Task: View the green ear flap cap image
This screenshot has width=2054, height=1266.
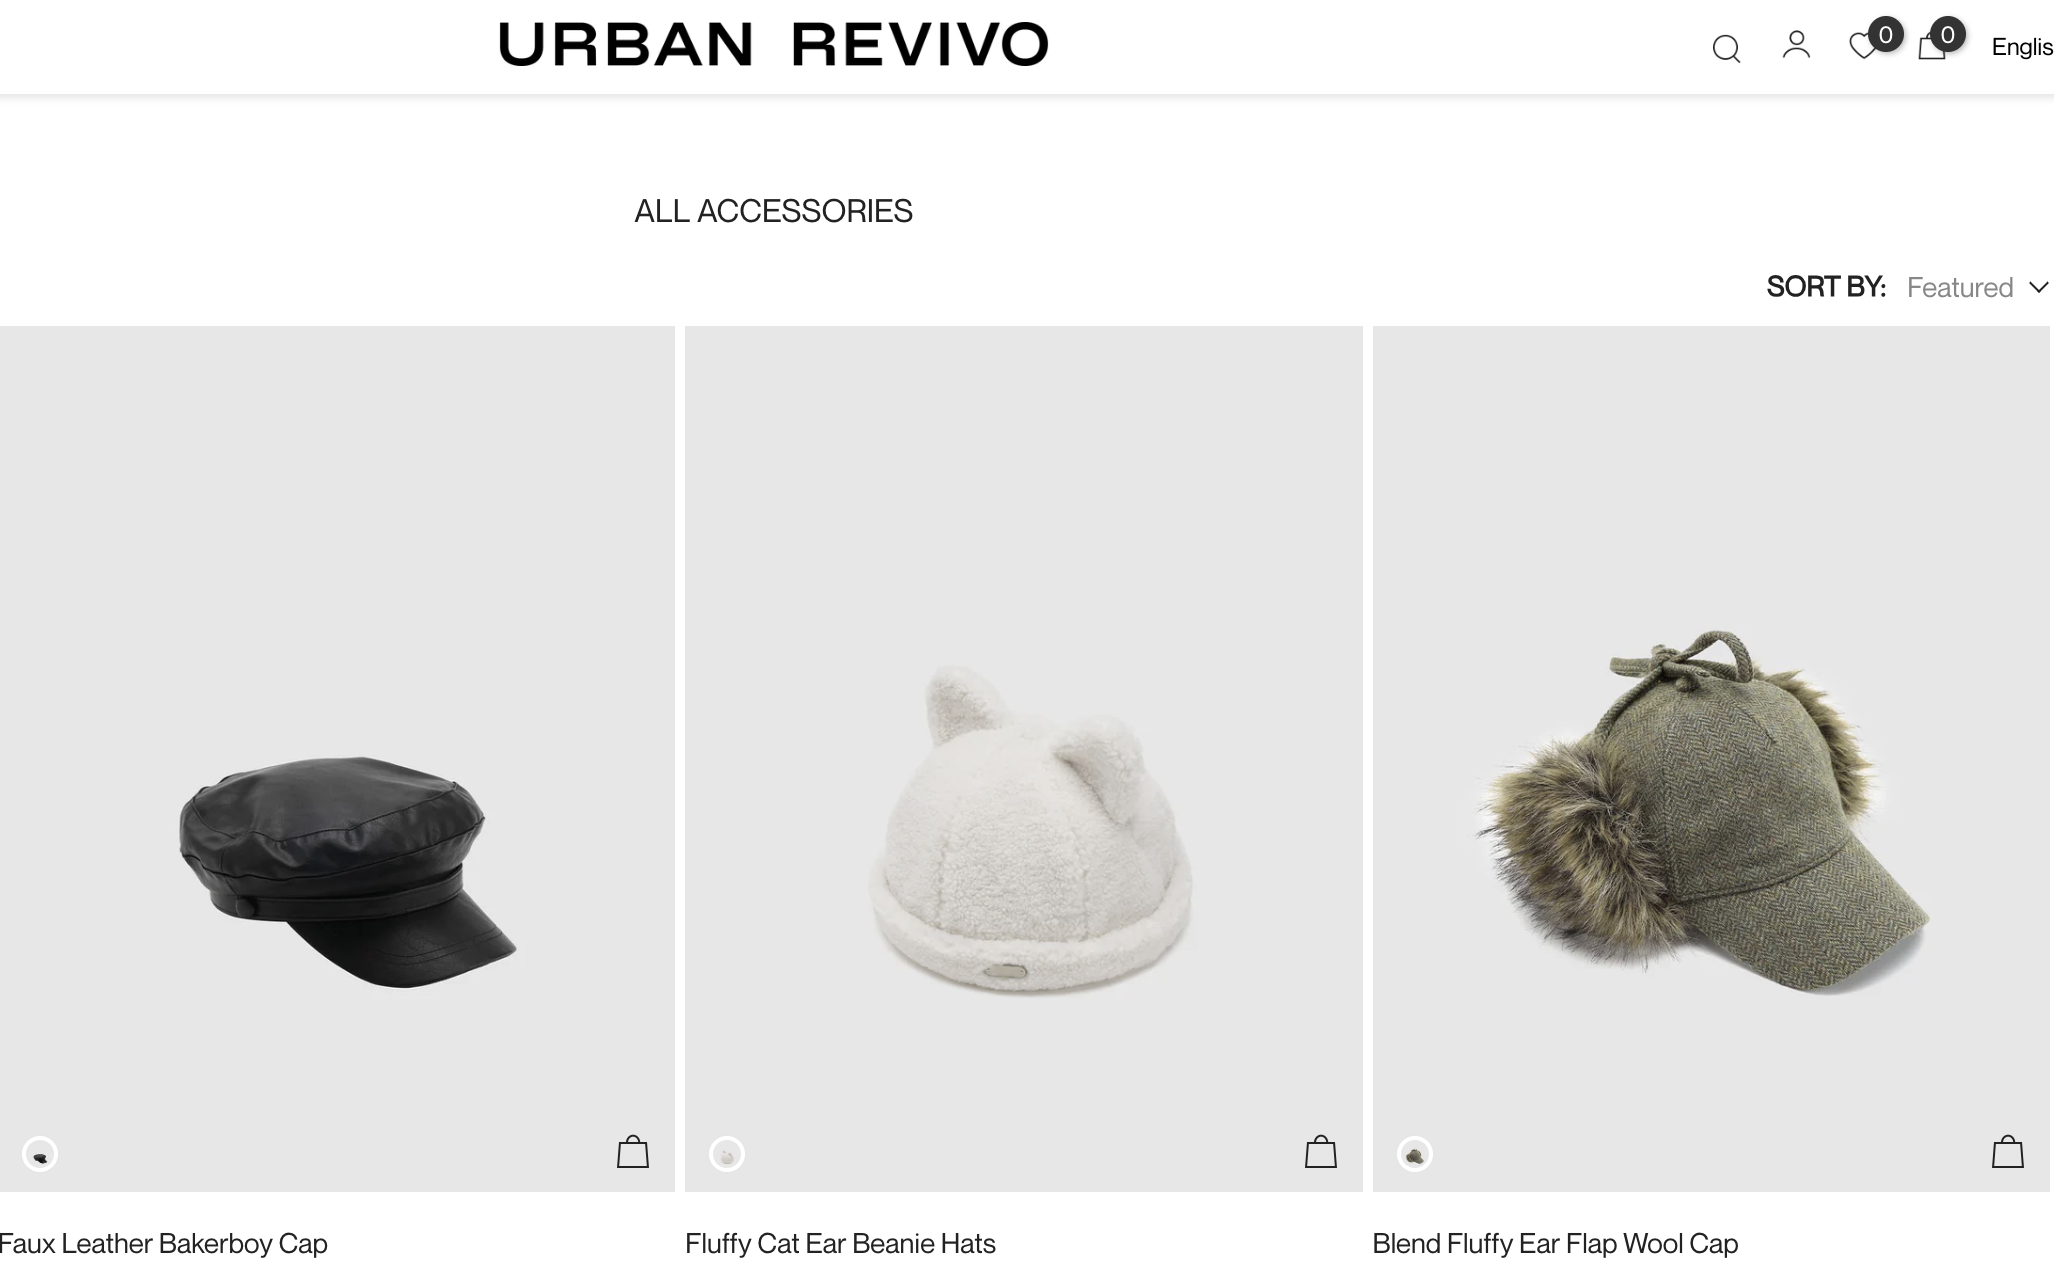Action: click(x=1711, y=759)
